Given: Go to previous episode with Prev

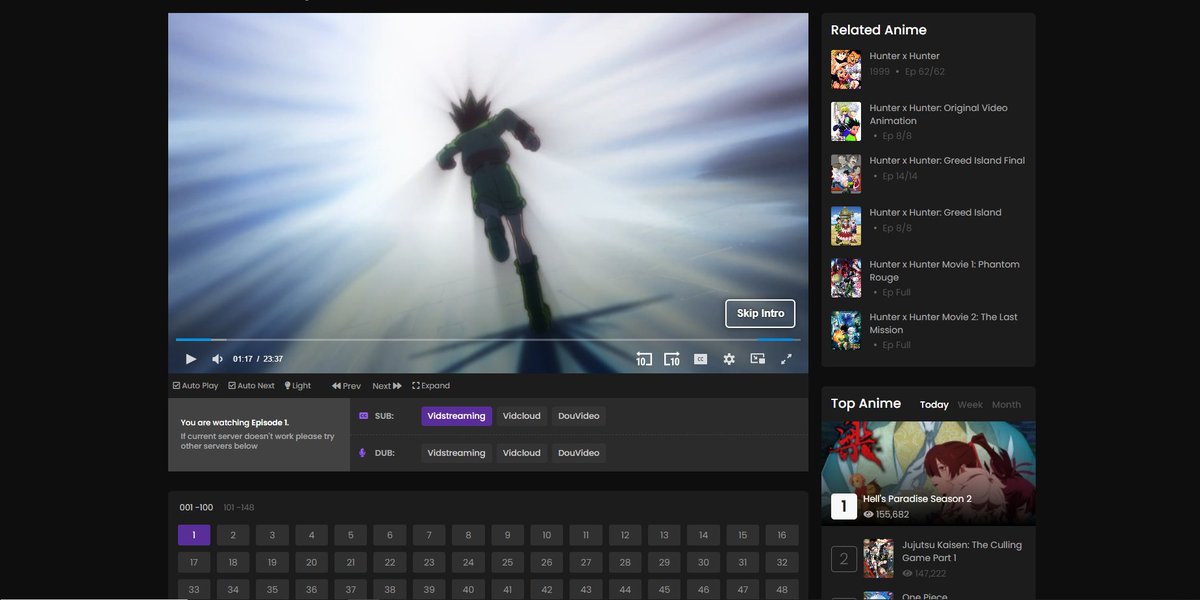Looking at the screenshot, I should (x=347, y=386).
